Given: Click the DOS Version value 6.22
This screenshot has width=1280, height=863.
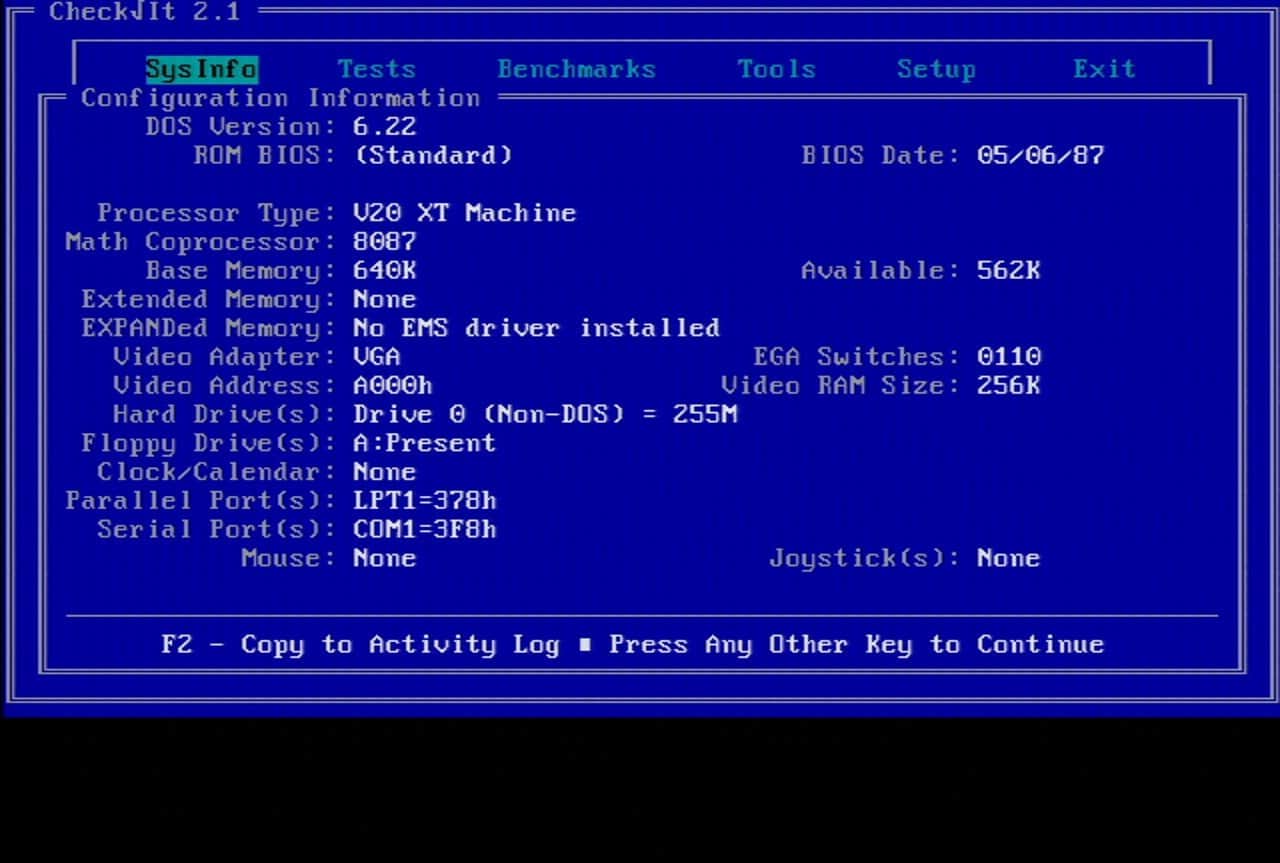Looking at the screenshot, I should [x=384, y=127].
